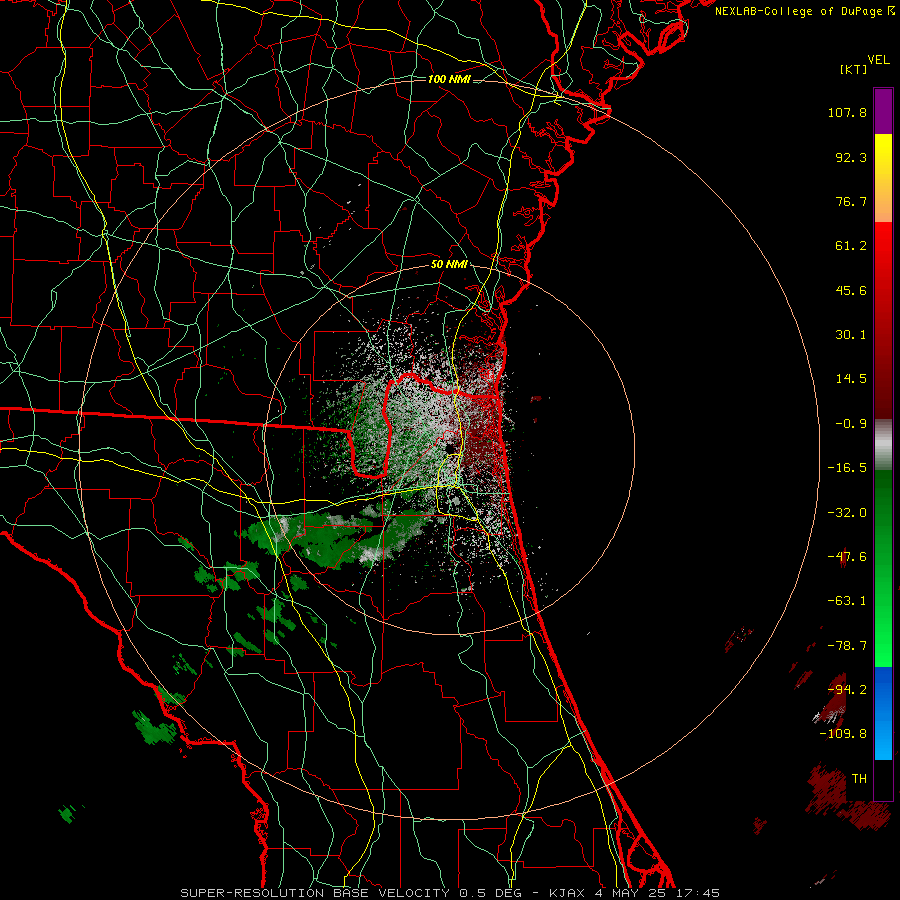Click the -63.1 velocity scale value
This screenshot has width=900, height=900.
click(x=847, y=601)
